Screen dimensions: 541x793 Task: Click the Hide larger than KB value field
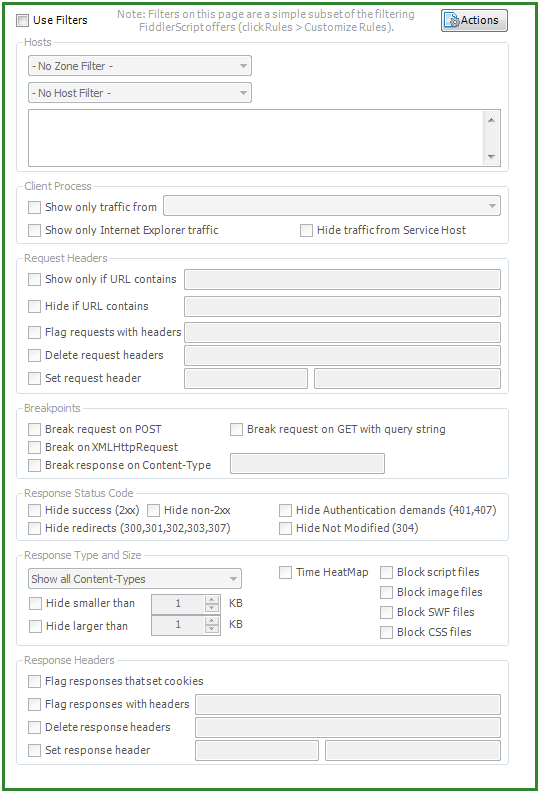[178, 625]
